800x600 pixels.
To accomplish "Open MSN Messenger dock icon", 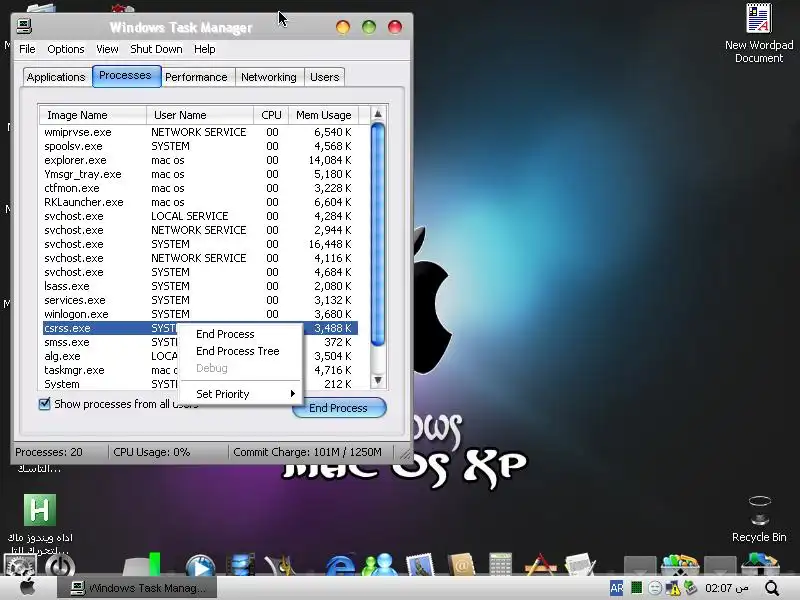I will tap(380, 565).
